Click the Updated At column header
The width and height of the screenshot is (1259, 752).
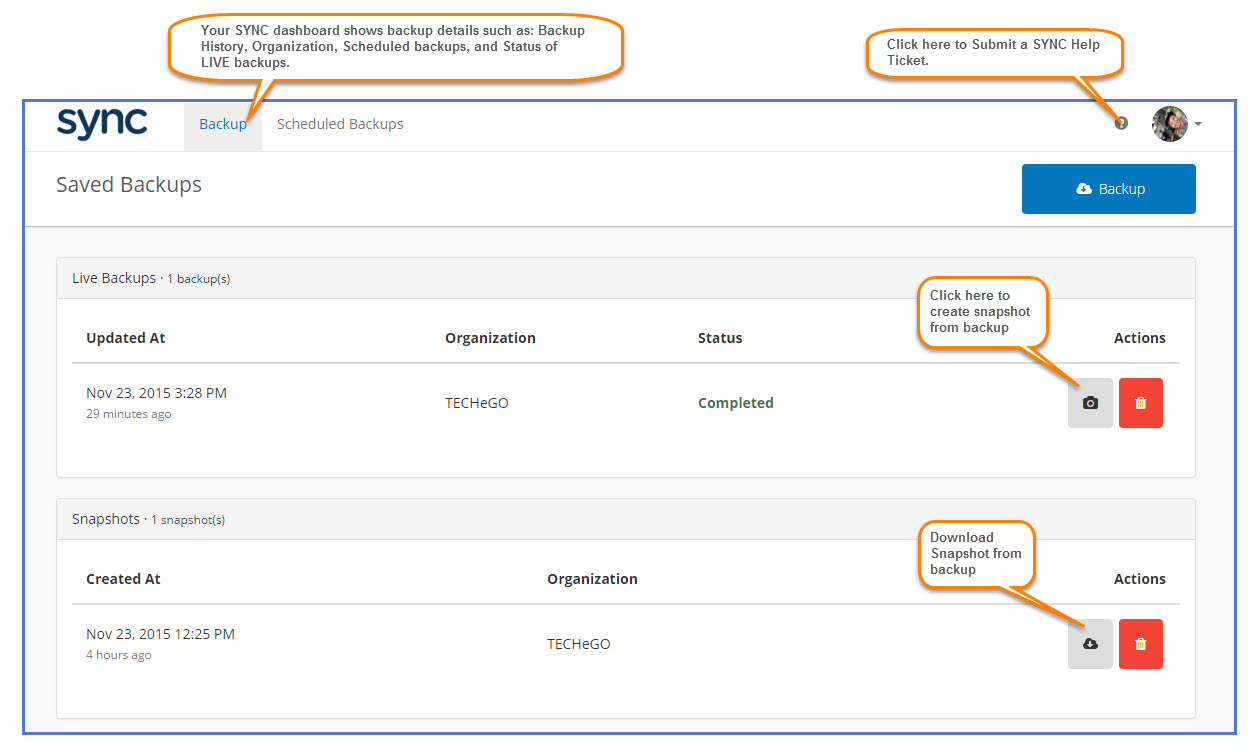click(125, 338)
